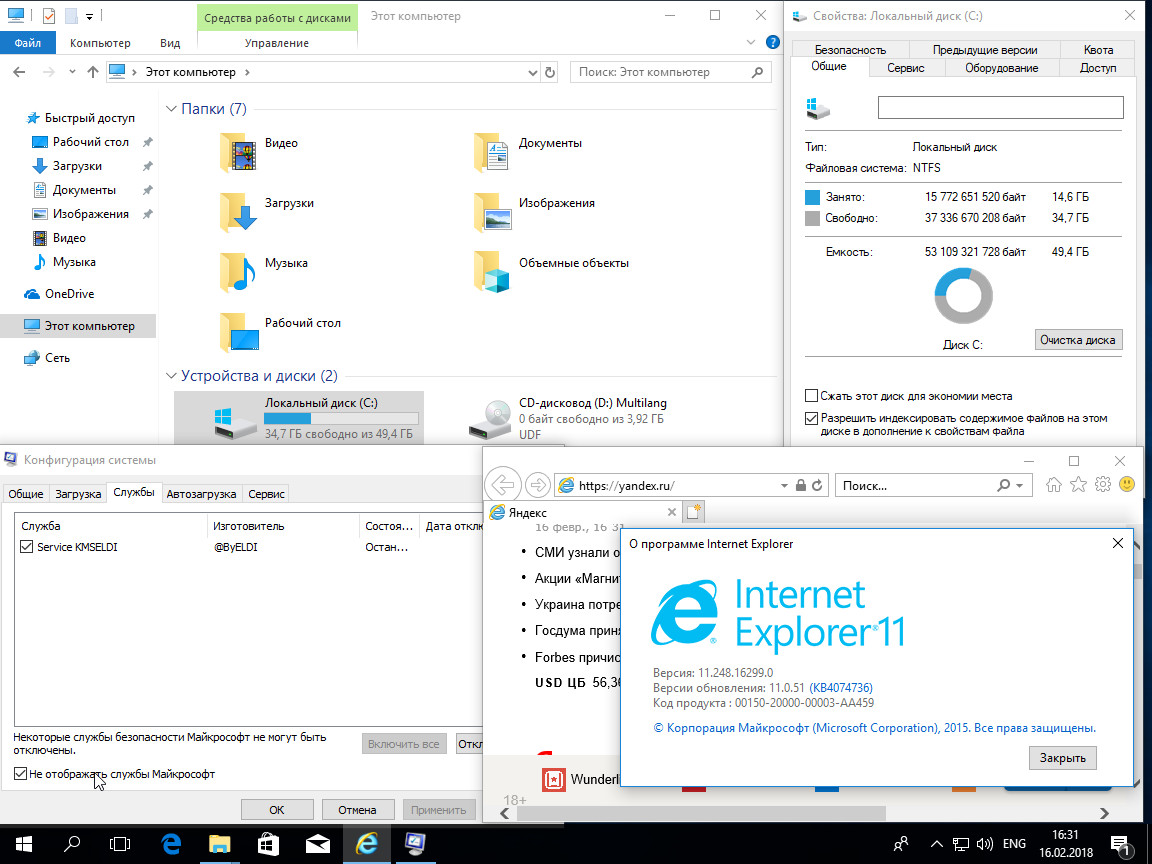This screenshot has height=864, width=1152.
Task: Open Microsoft Store from taskbar
Action: [268, 844]
